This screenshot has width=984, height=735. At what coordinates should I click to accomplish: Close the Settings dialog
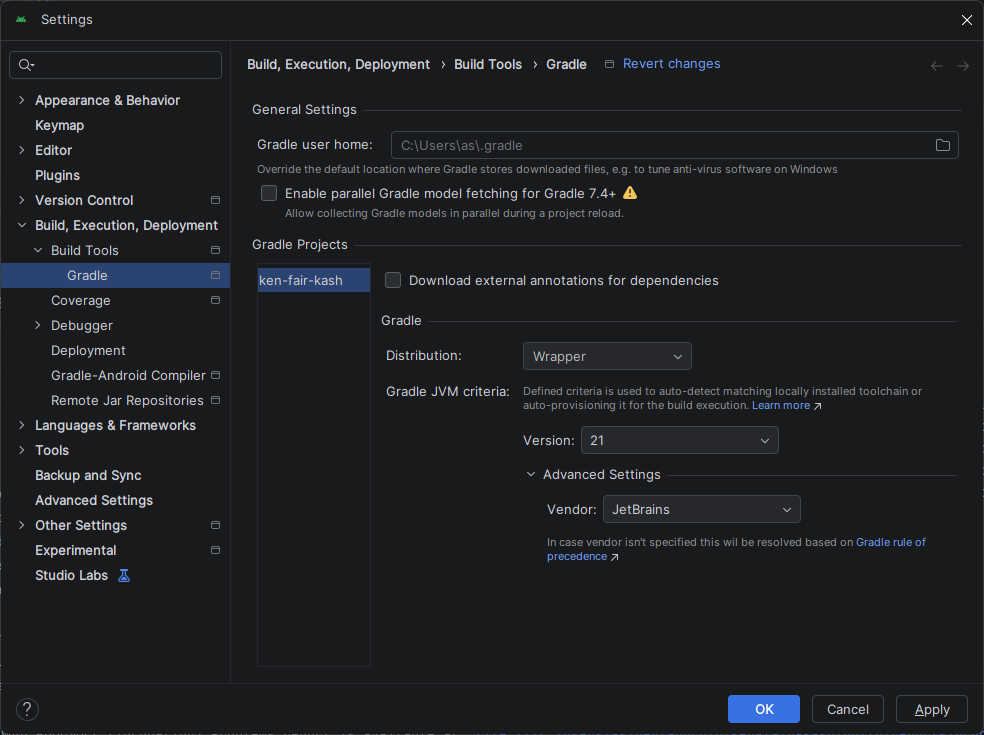tap(966, 20)
